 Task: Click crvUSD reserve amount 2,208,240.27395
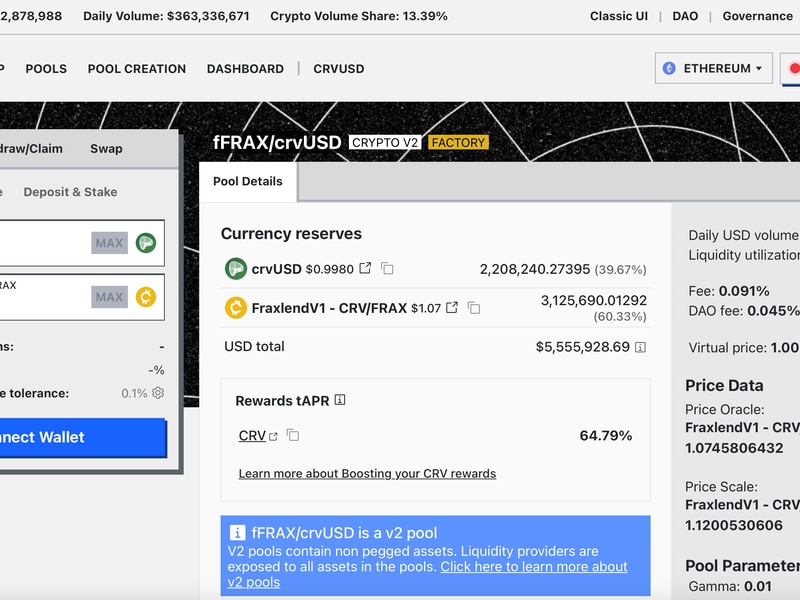pos(535,269)
